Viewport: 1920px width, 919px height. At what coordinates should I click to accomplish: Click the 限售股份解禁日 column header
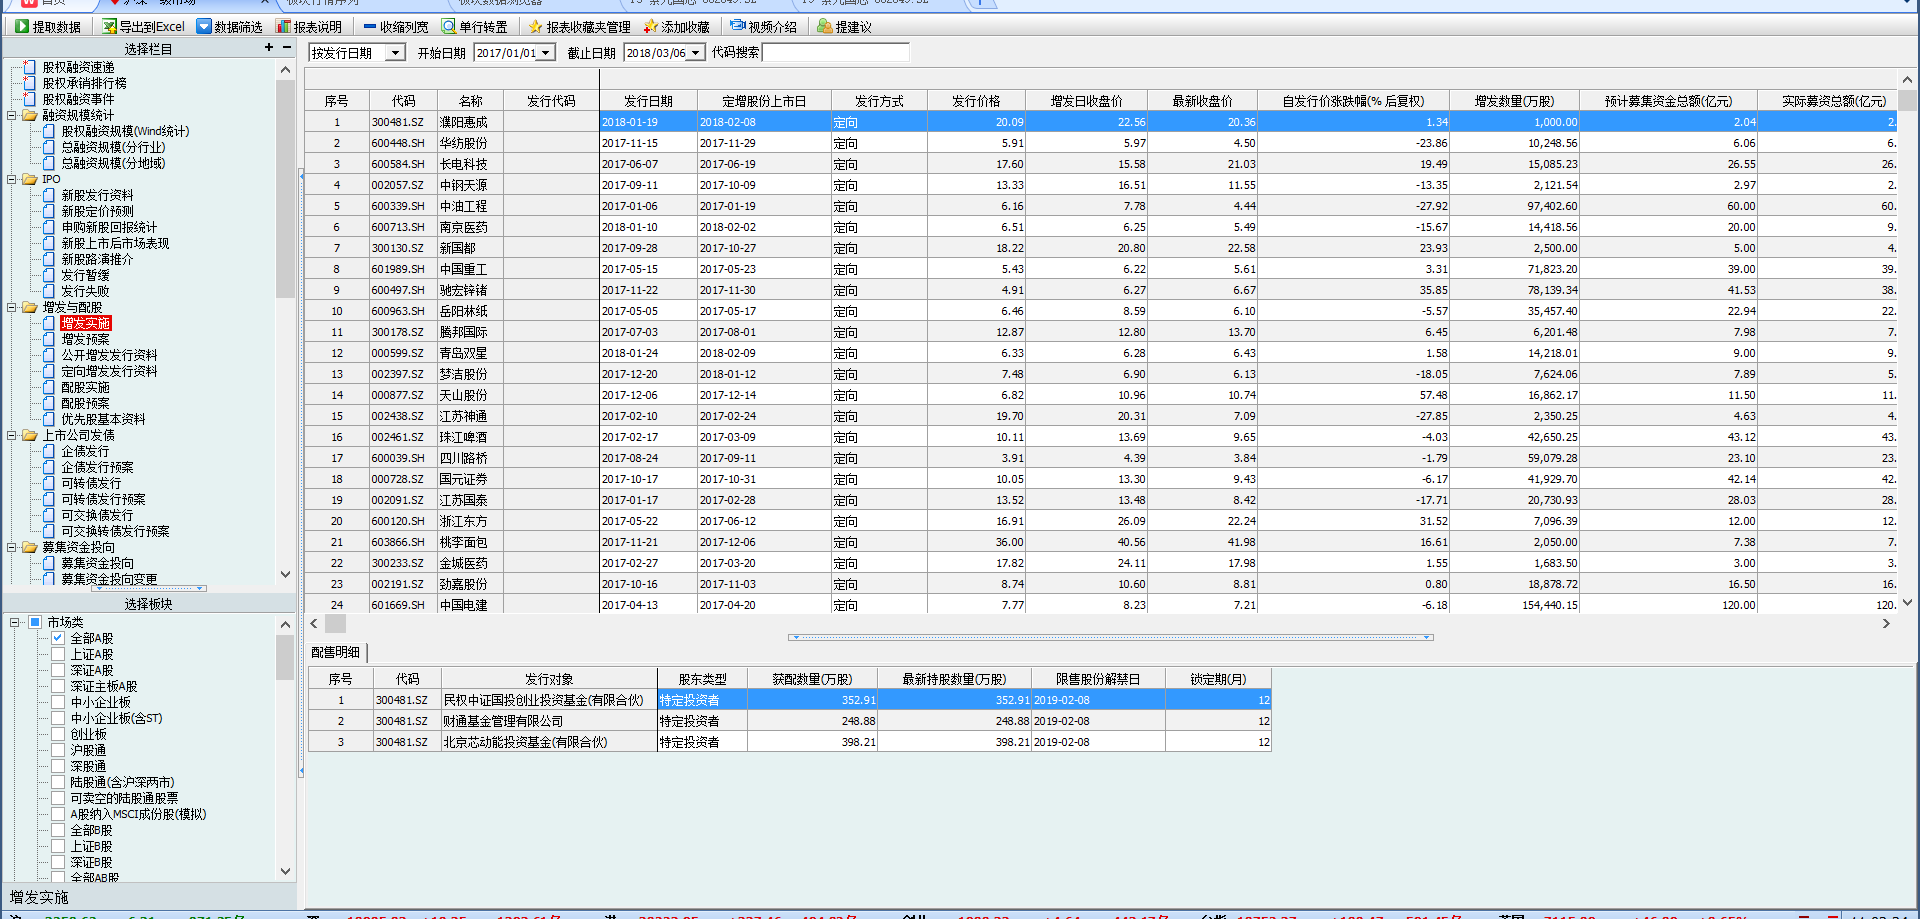coord(1098,679)
